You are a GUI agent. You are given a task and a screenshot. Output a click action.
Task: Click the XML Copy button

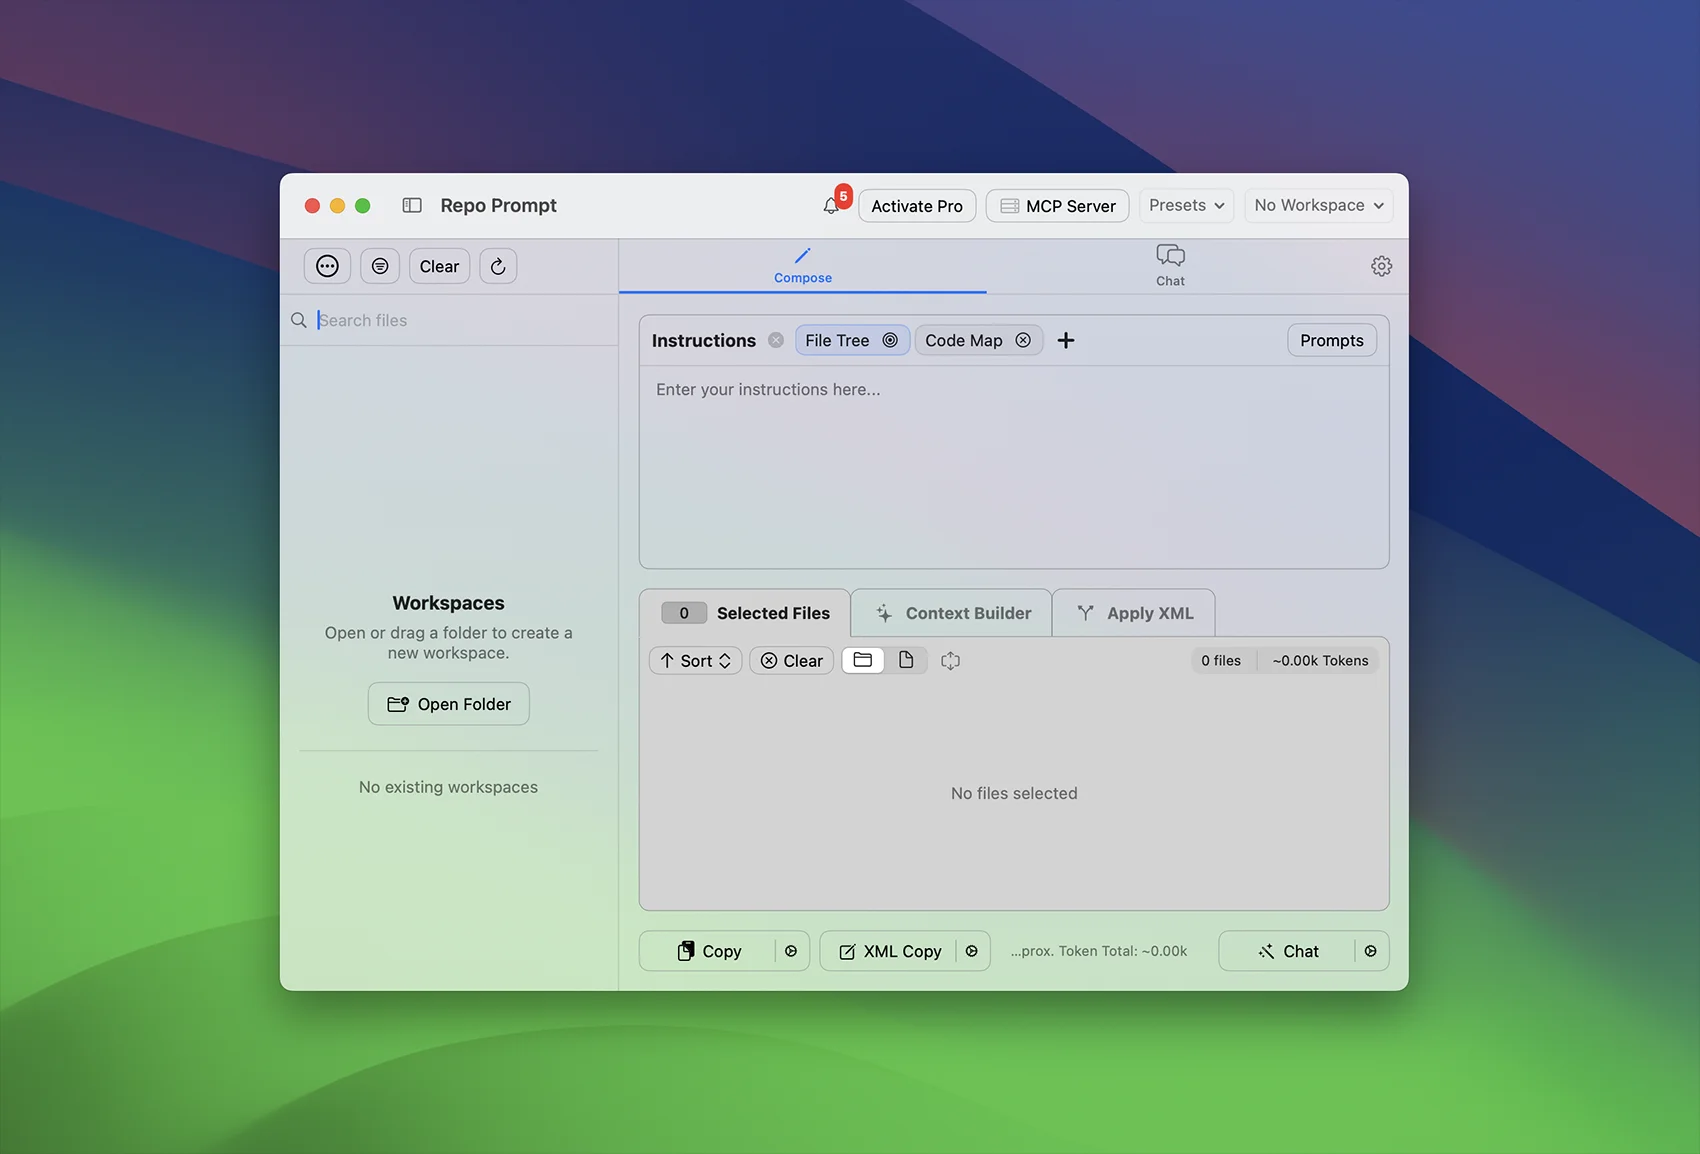coord(889,951)
